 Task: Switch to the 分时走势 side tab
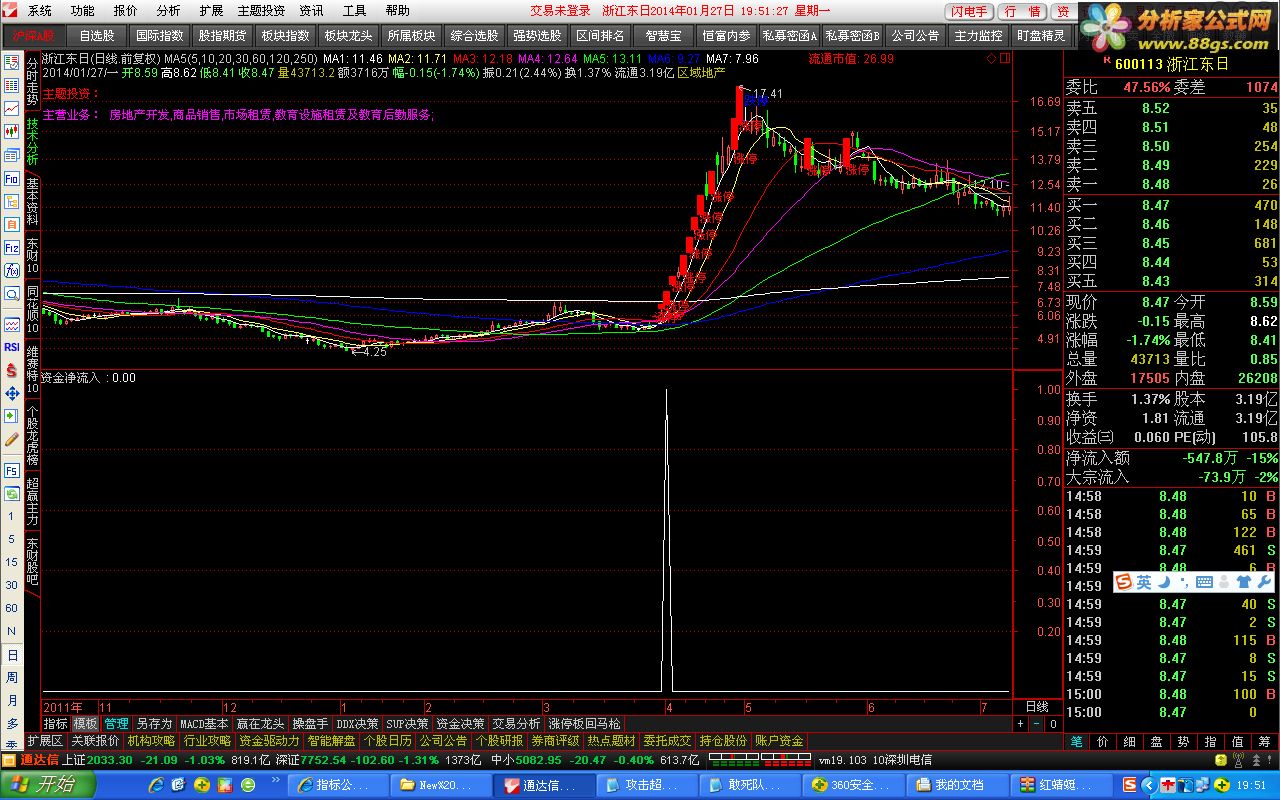click(32, 83)
